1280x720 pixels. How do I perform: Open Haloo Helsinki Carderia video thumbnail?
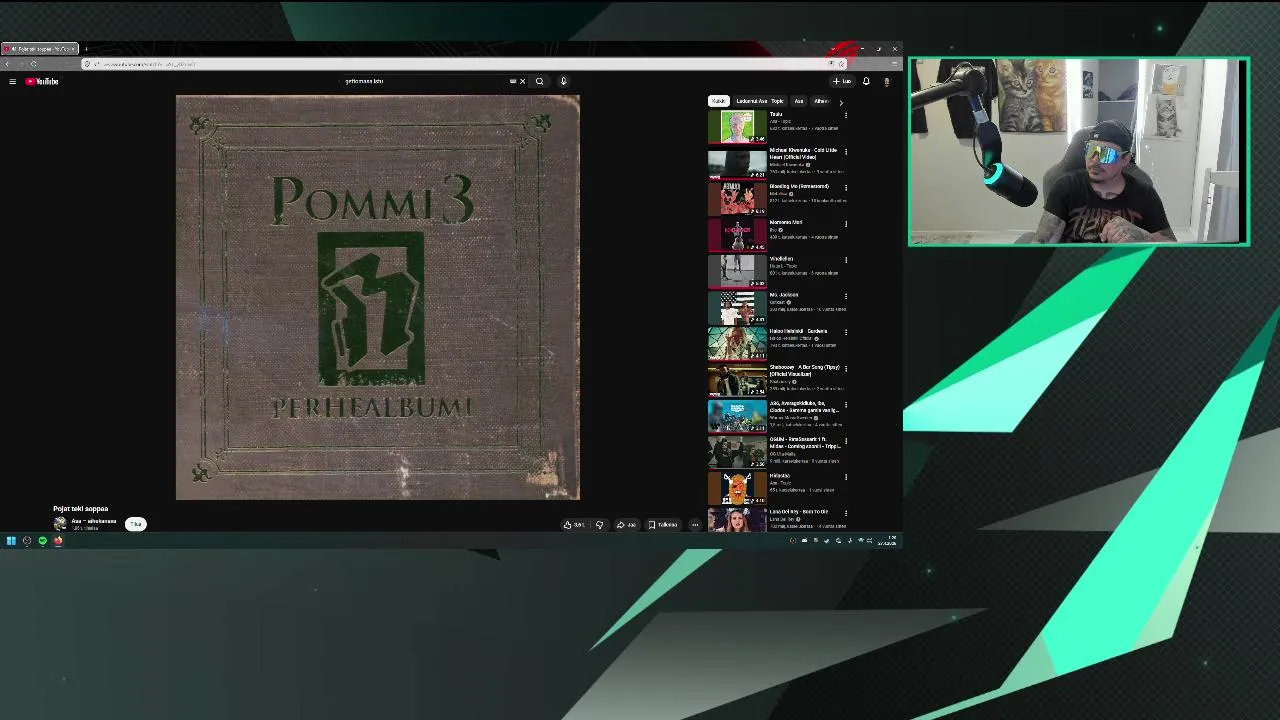[x=737, y=343]
